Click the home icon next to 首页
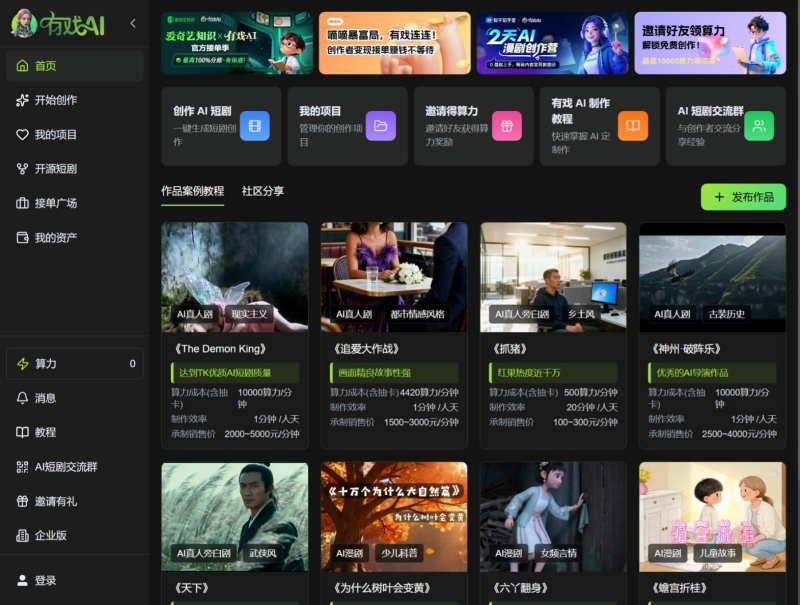The image size is (800, 605). coord(22,65)
